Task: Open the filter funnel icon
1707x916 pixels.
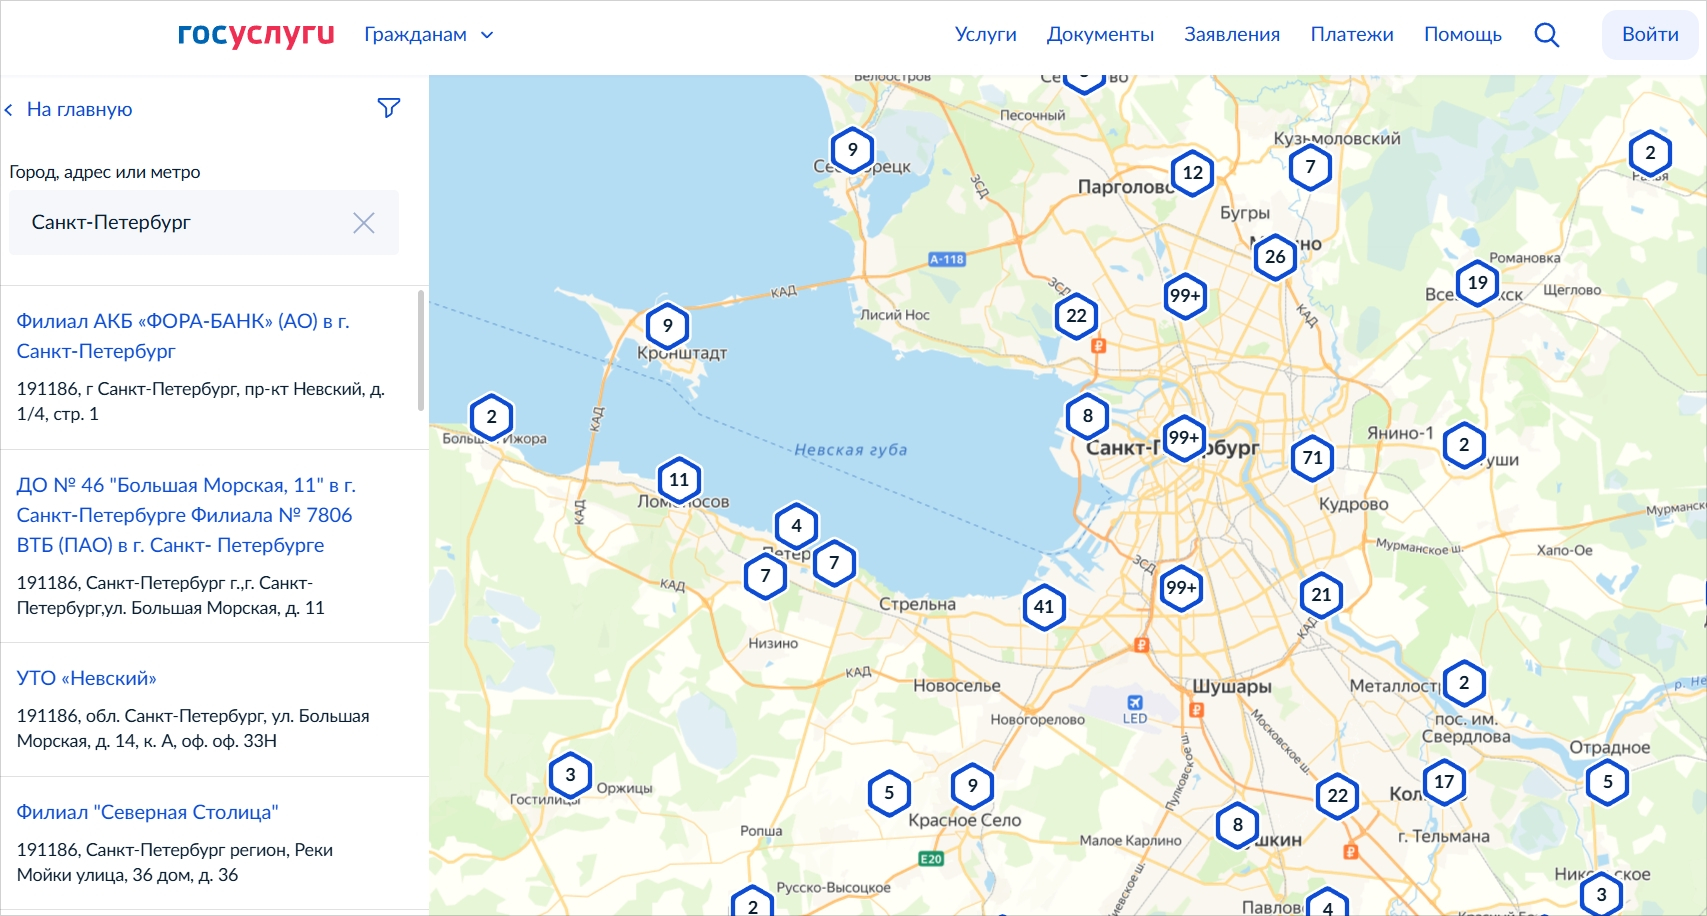Action: tap(389, 108)
